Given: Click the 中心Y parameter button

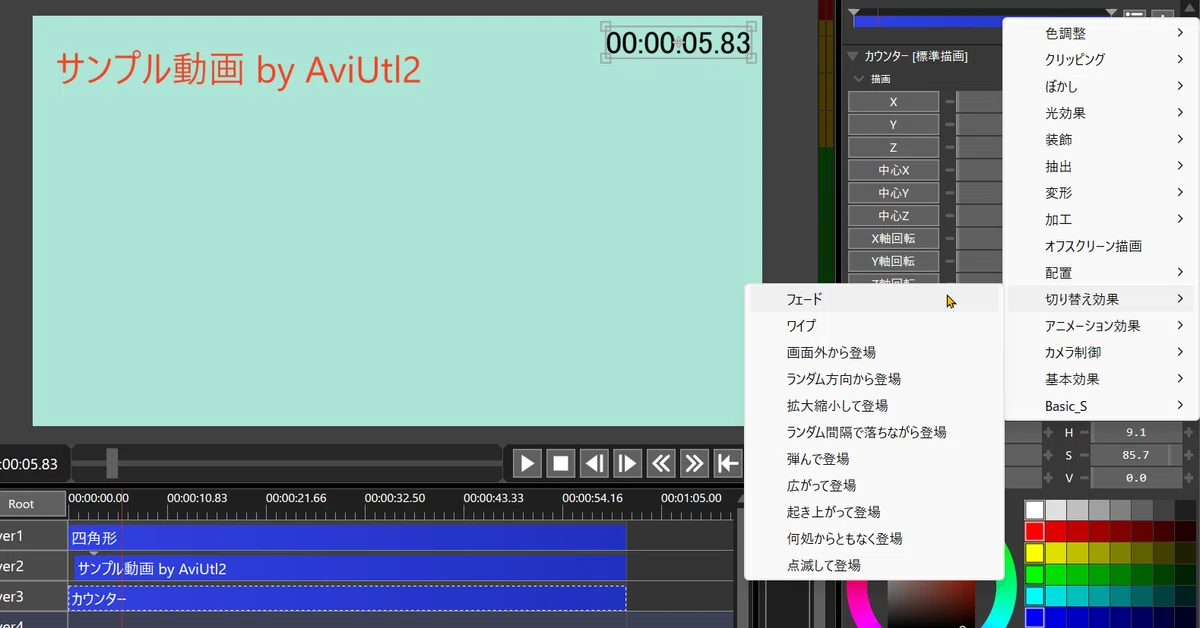Looking at the screenshot, I should 893,193.
